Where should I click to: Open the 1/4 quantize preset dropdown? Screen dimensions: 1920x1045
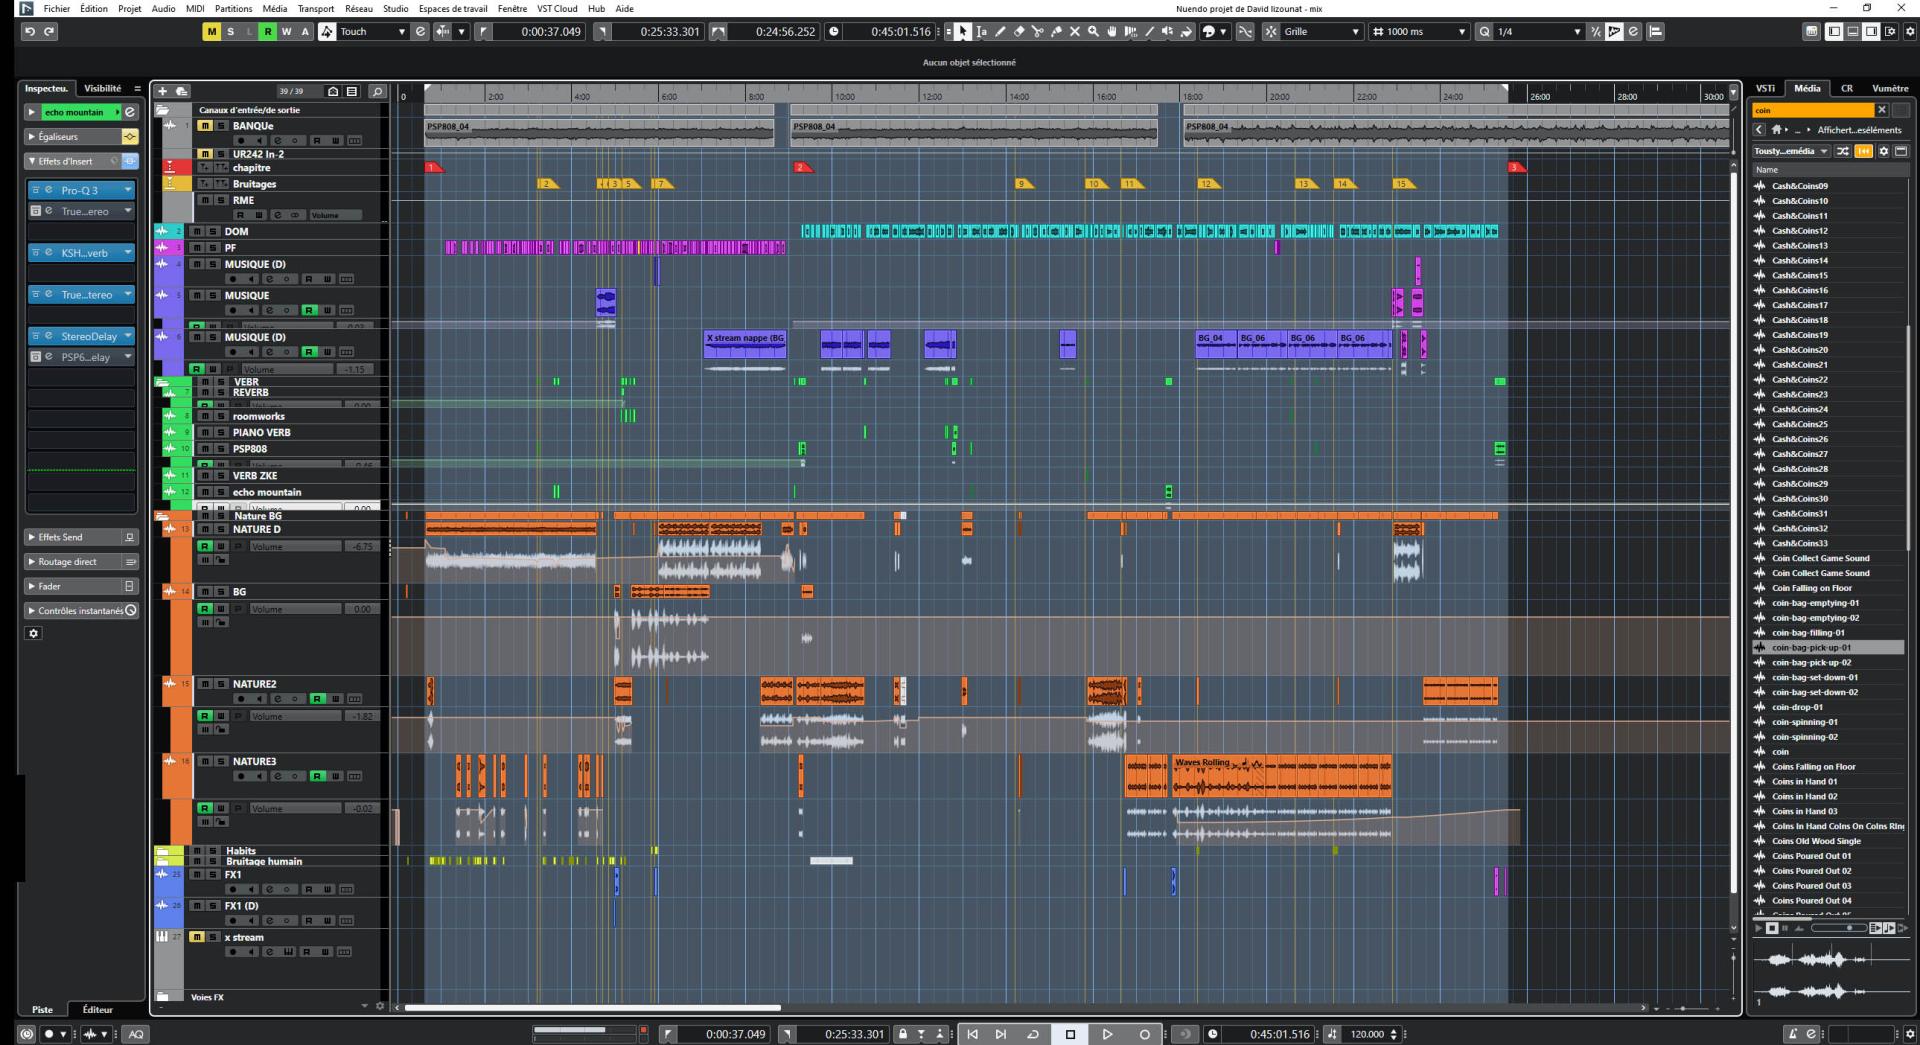[x=1539, y=32]
